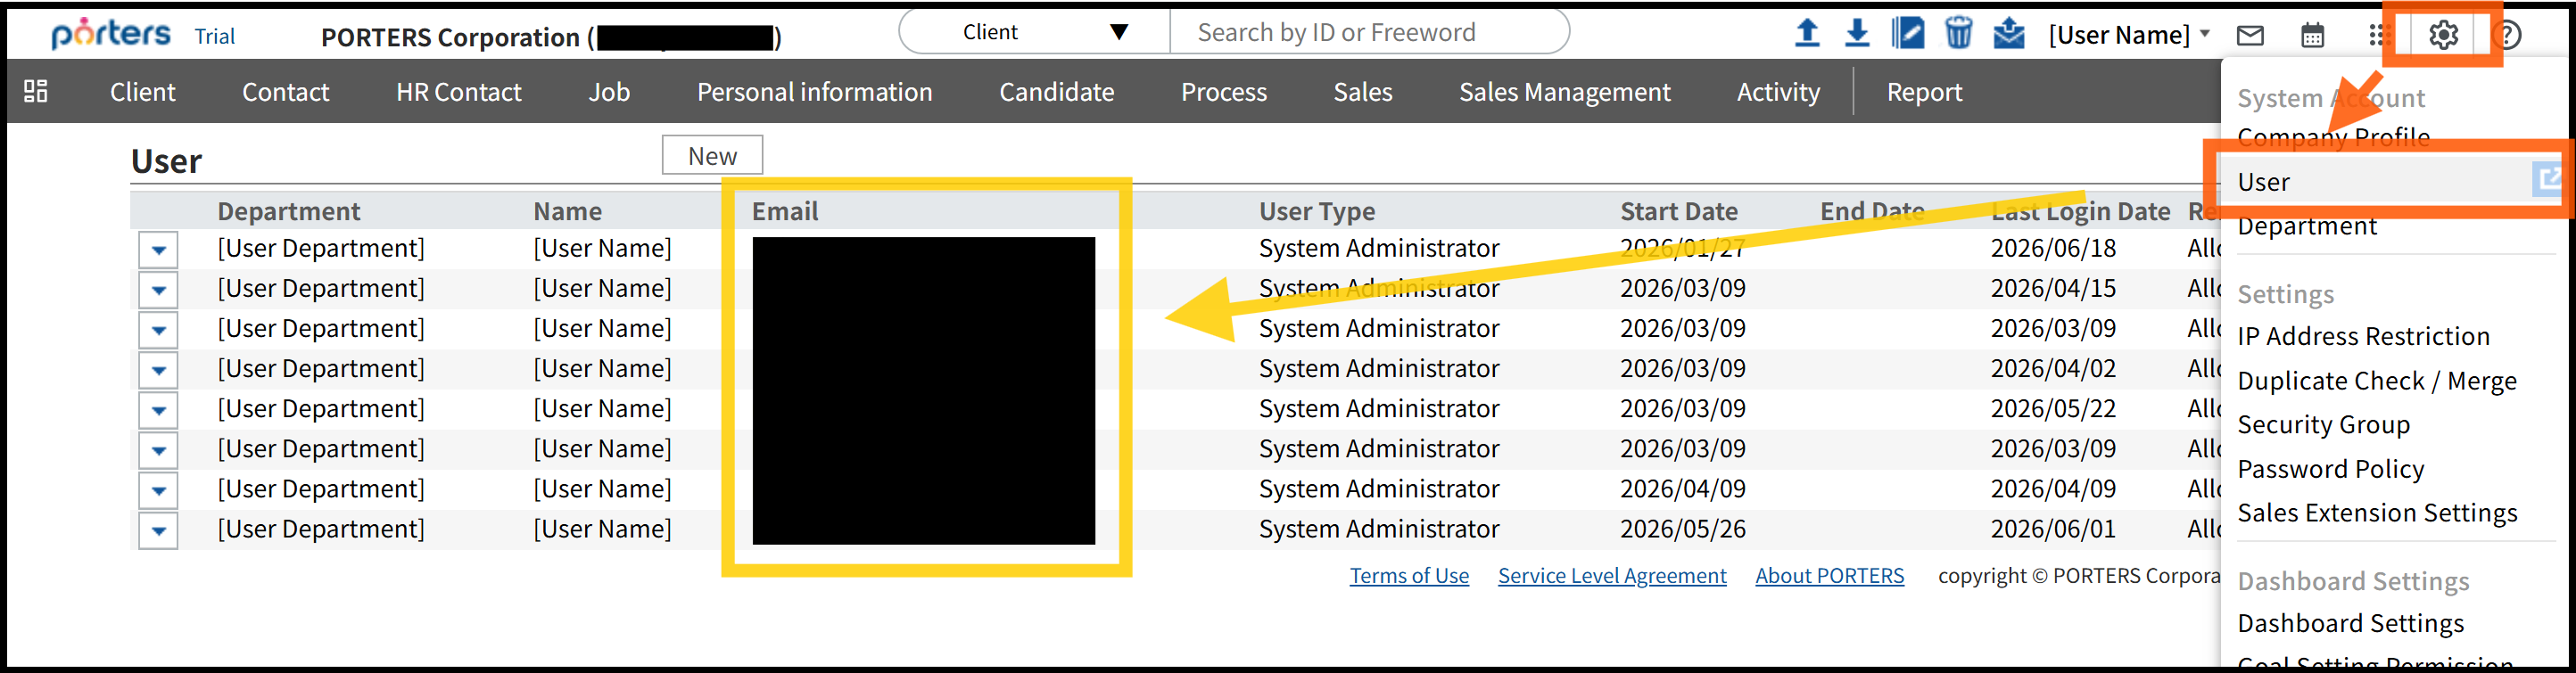The image size is (2576, 673).
Task: Open the Service Level Agreement link
Action: [x=1612, y=576]
